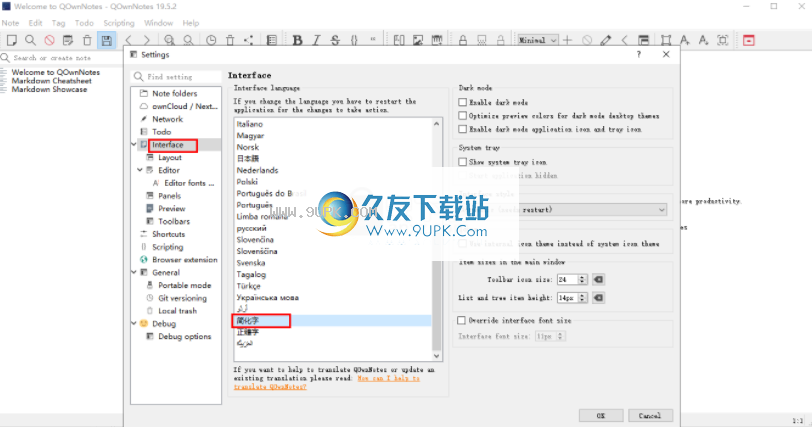Apply italic formatting with I icon

tap(316, 40)
